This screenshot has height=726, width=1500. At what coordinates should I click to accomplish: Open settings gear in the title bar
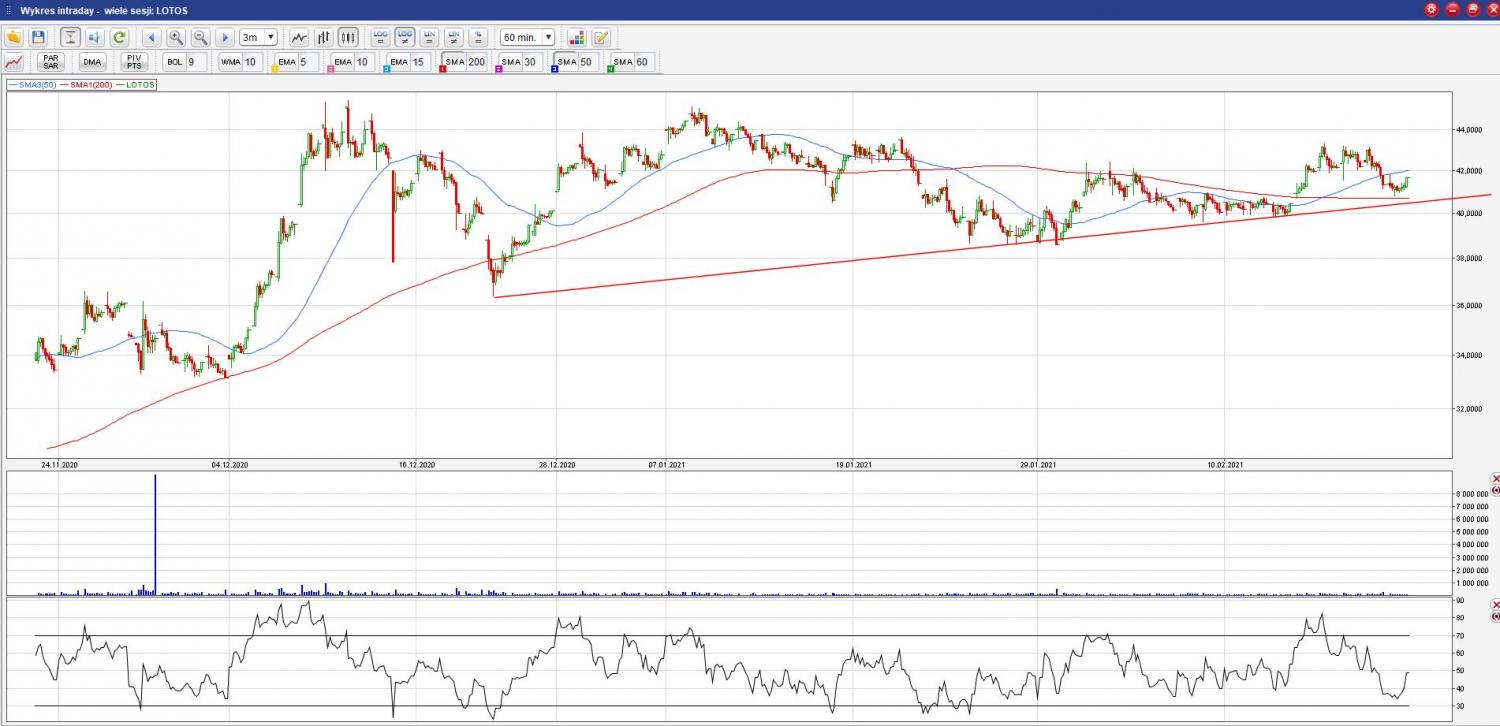coord(1432,9)
